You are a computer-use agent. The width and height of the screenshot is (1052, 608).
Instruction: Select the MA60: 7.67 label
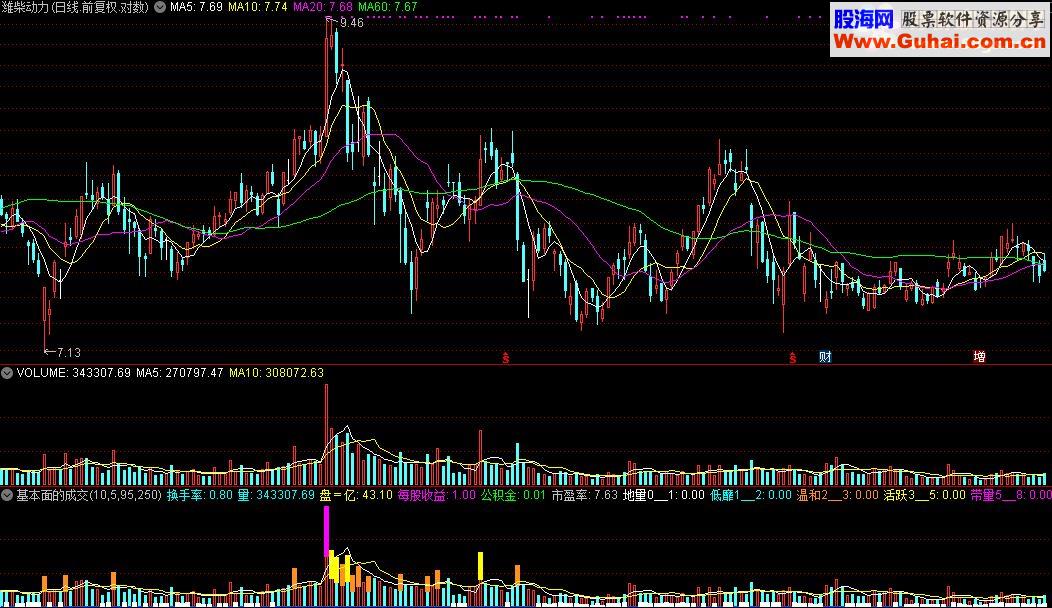tap(388, 7)
